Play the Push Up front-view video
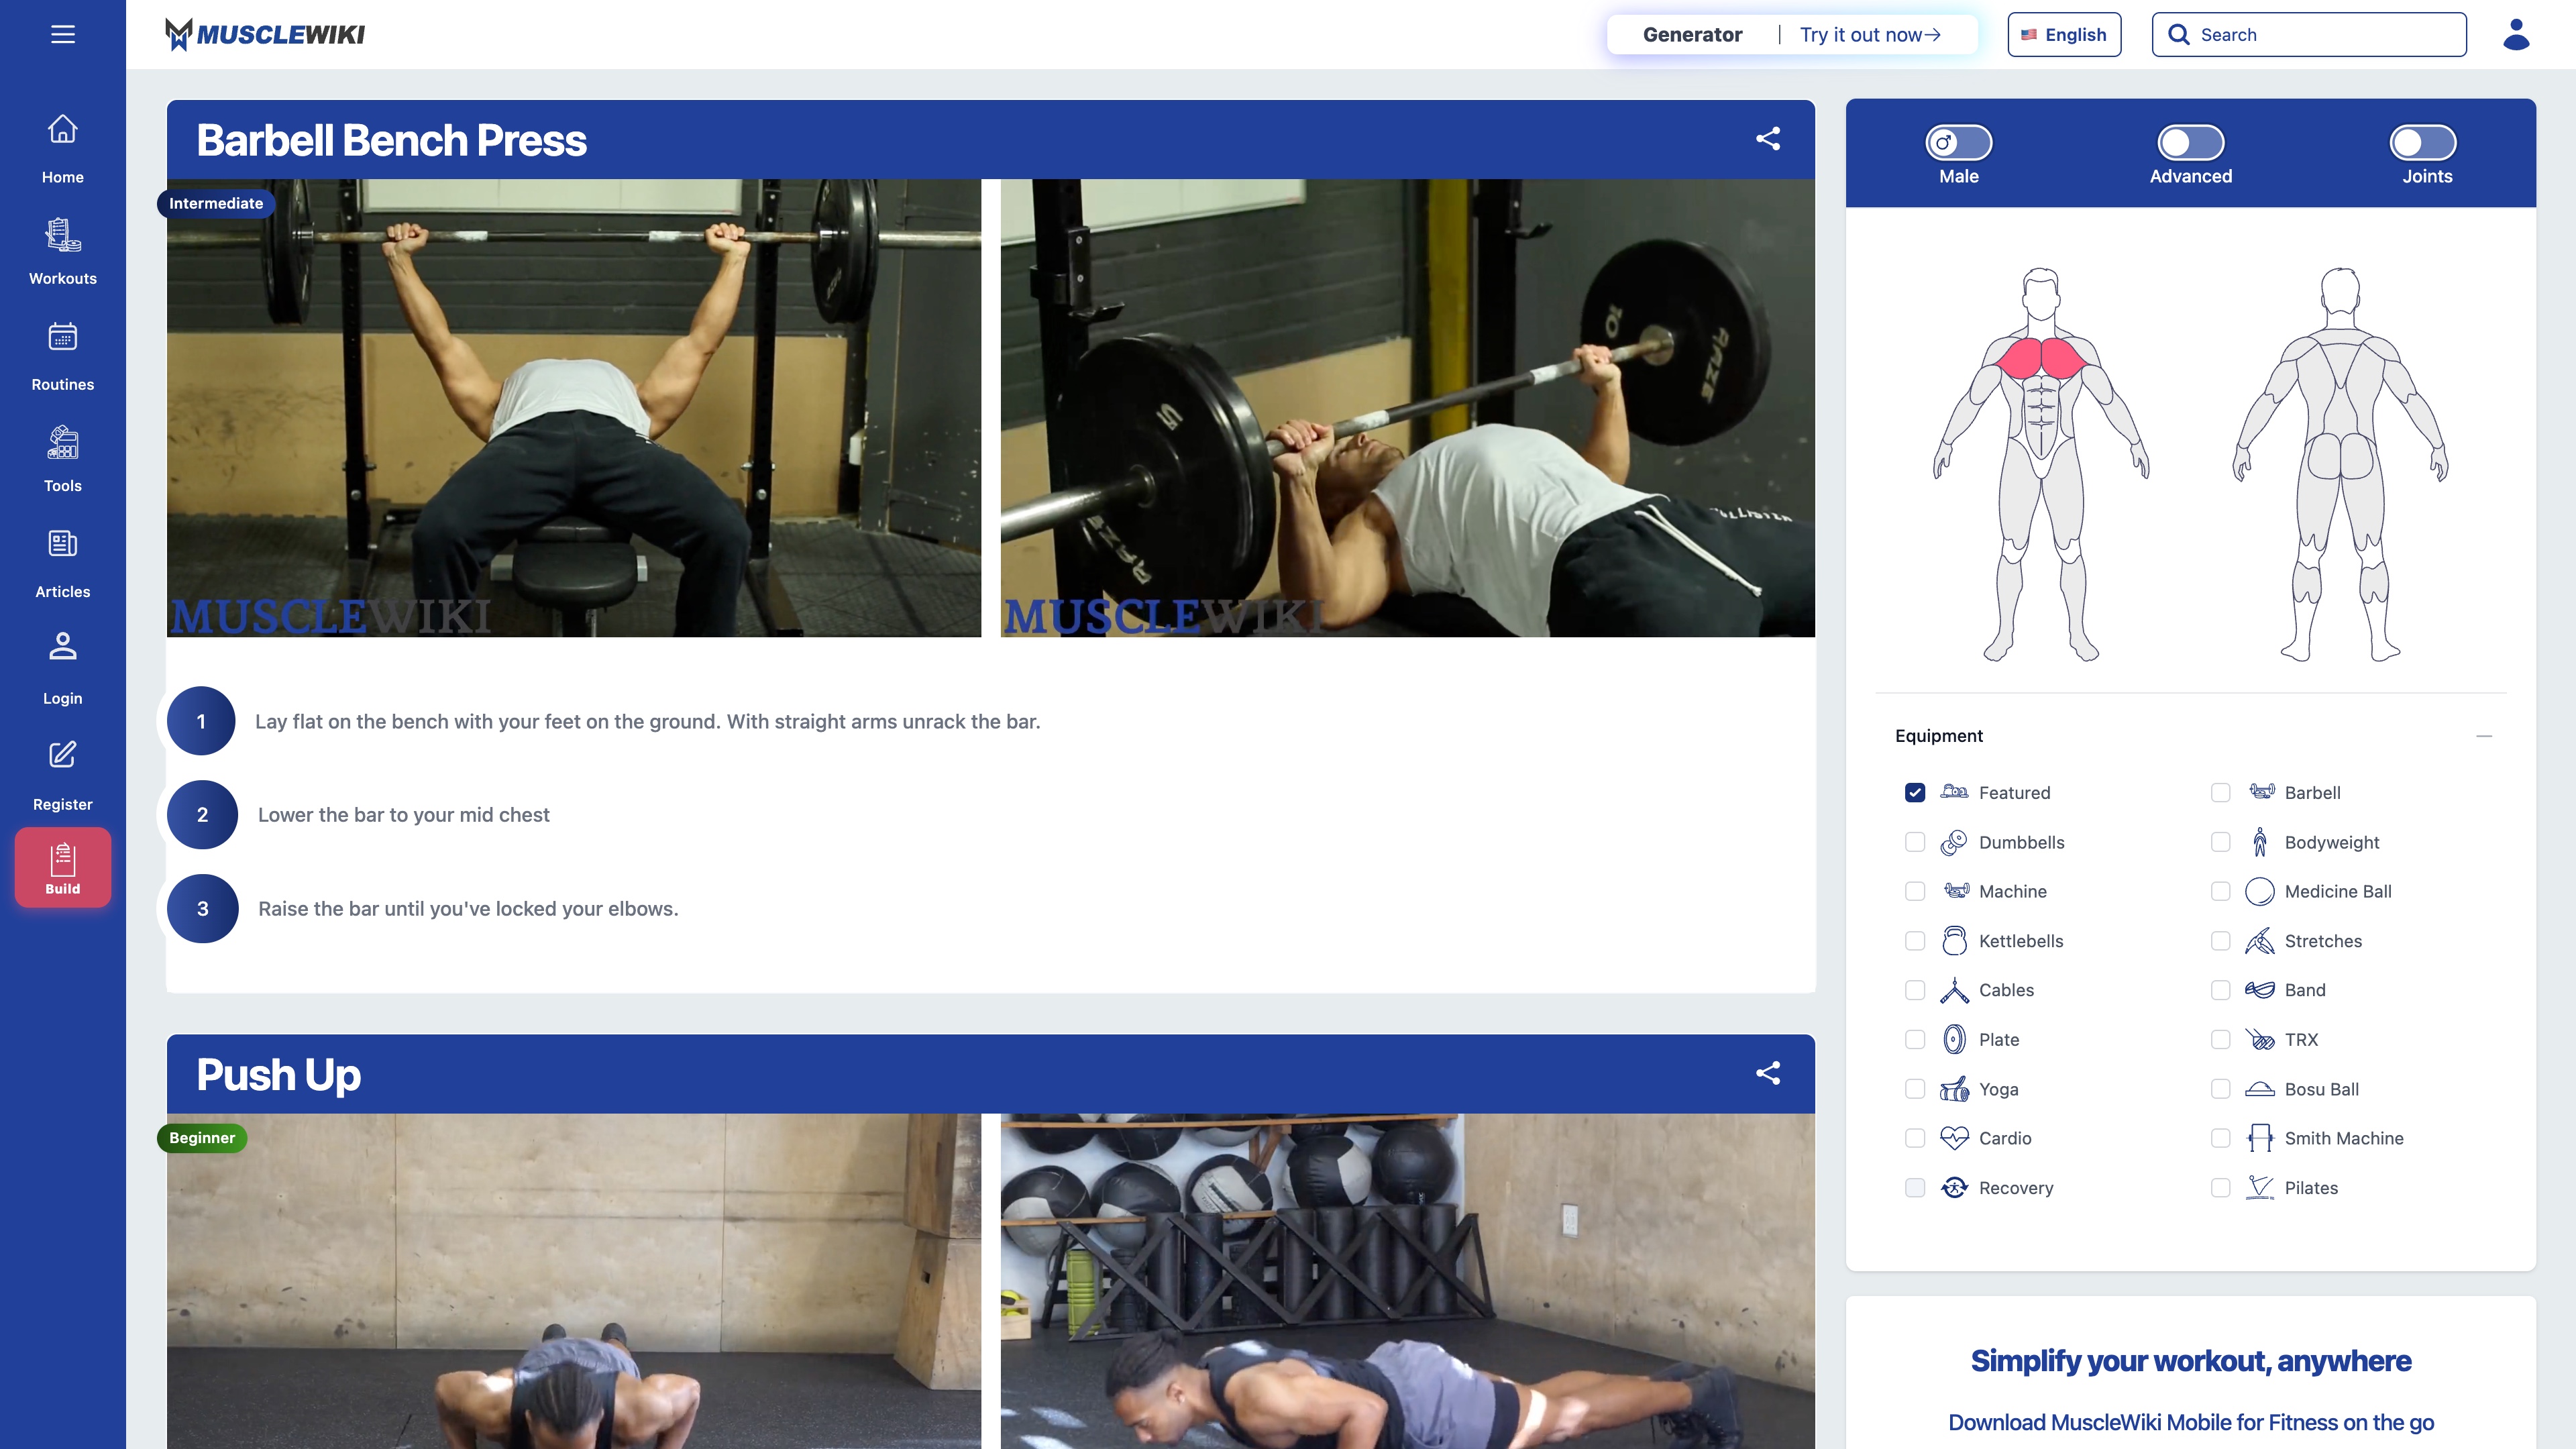The height and width of the screenshot is (1449, 2576). [x=574, y=1281]
